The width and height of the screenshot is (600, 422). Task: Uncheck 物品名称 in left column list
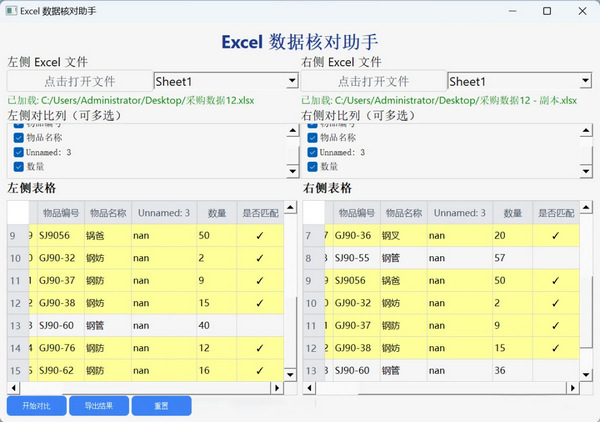click(x=19, y=137)
